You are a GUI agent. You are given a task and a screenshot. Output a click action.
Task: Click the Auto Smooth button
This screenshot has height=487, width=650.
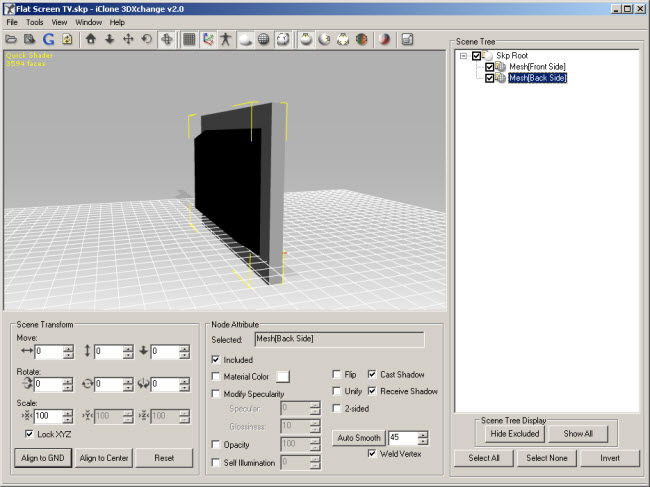(359, 438)
